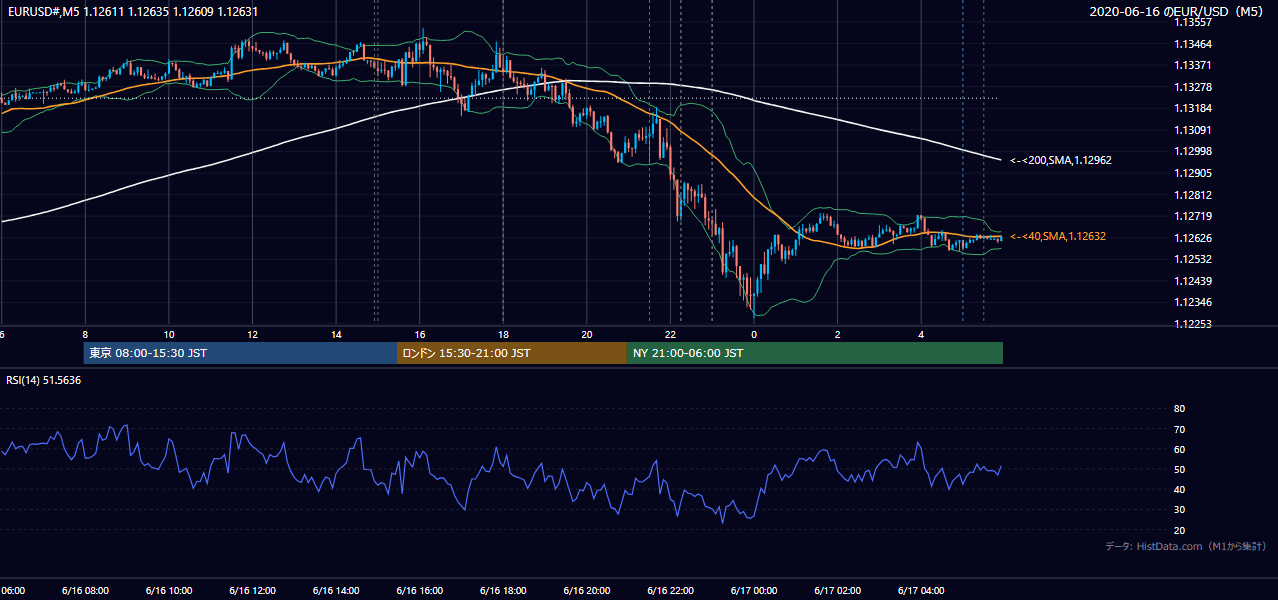
Task: Click the 200 SMA 1.12962 label
Action: pos(1060,160)
